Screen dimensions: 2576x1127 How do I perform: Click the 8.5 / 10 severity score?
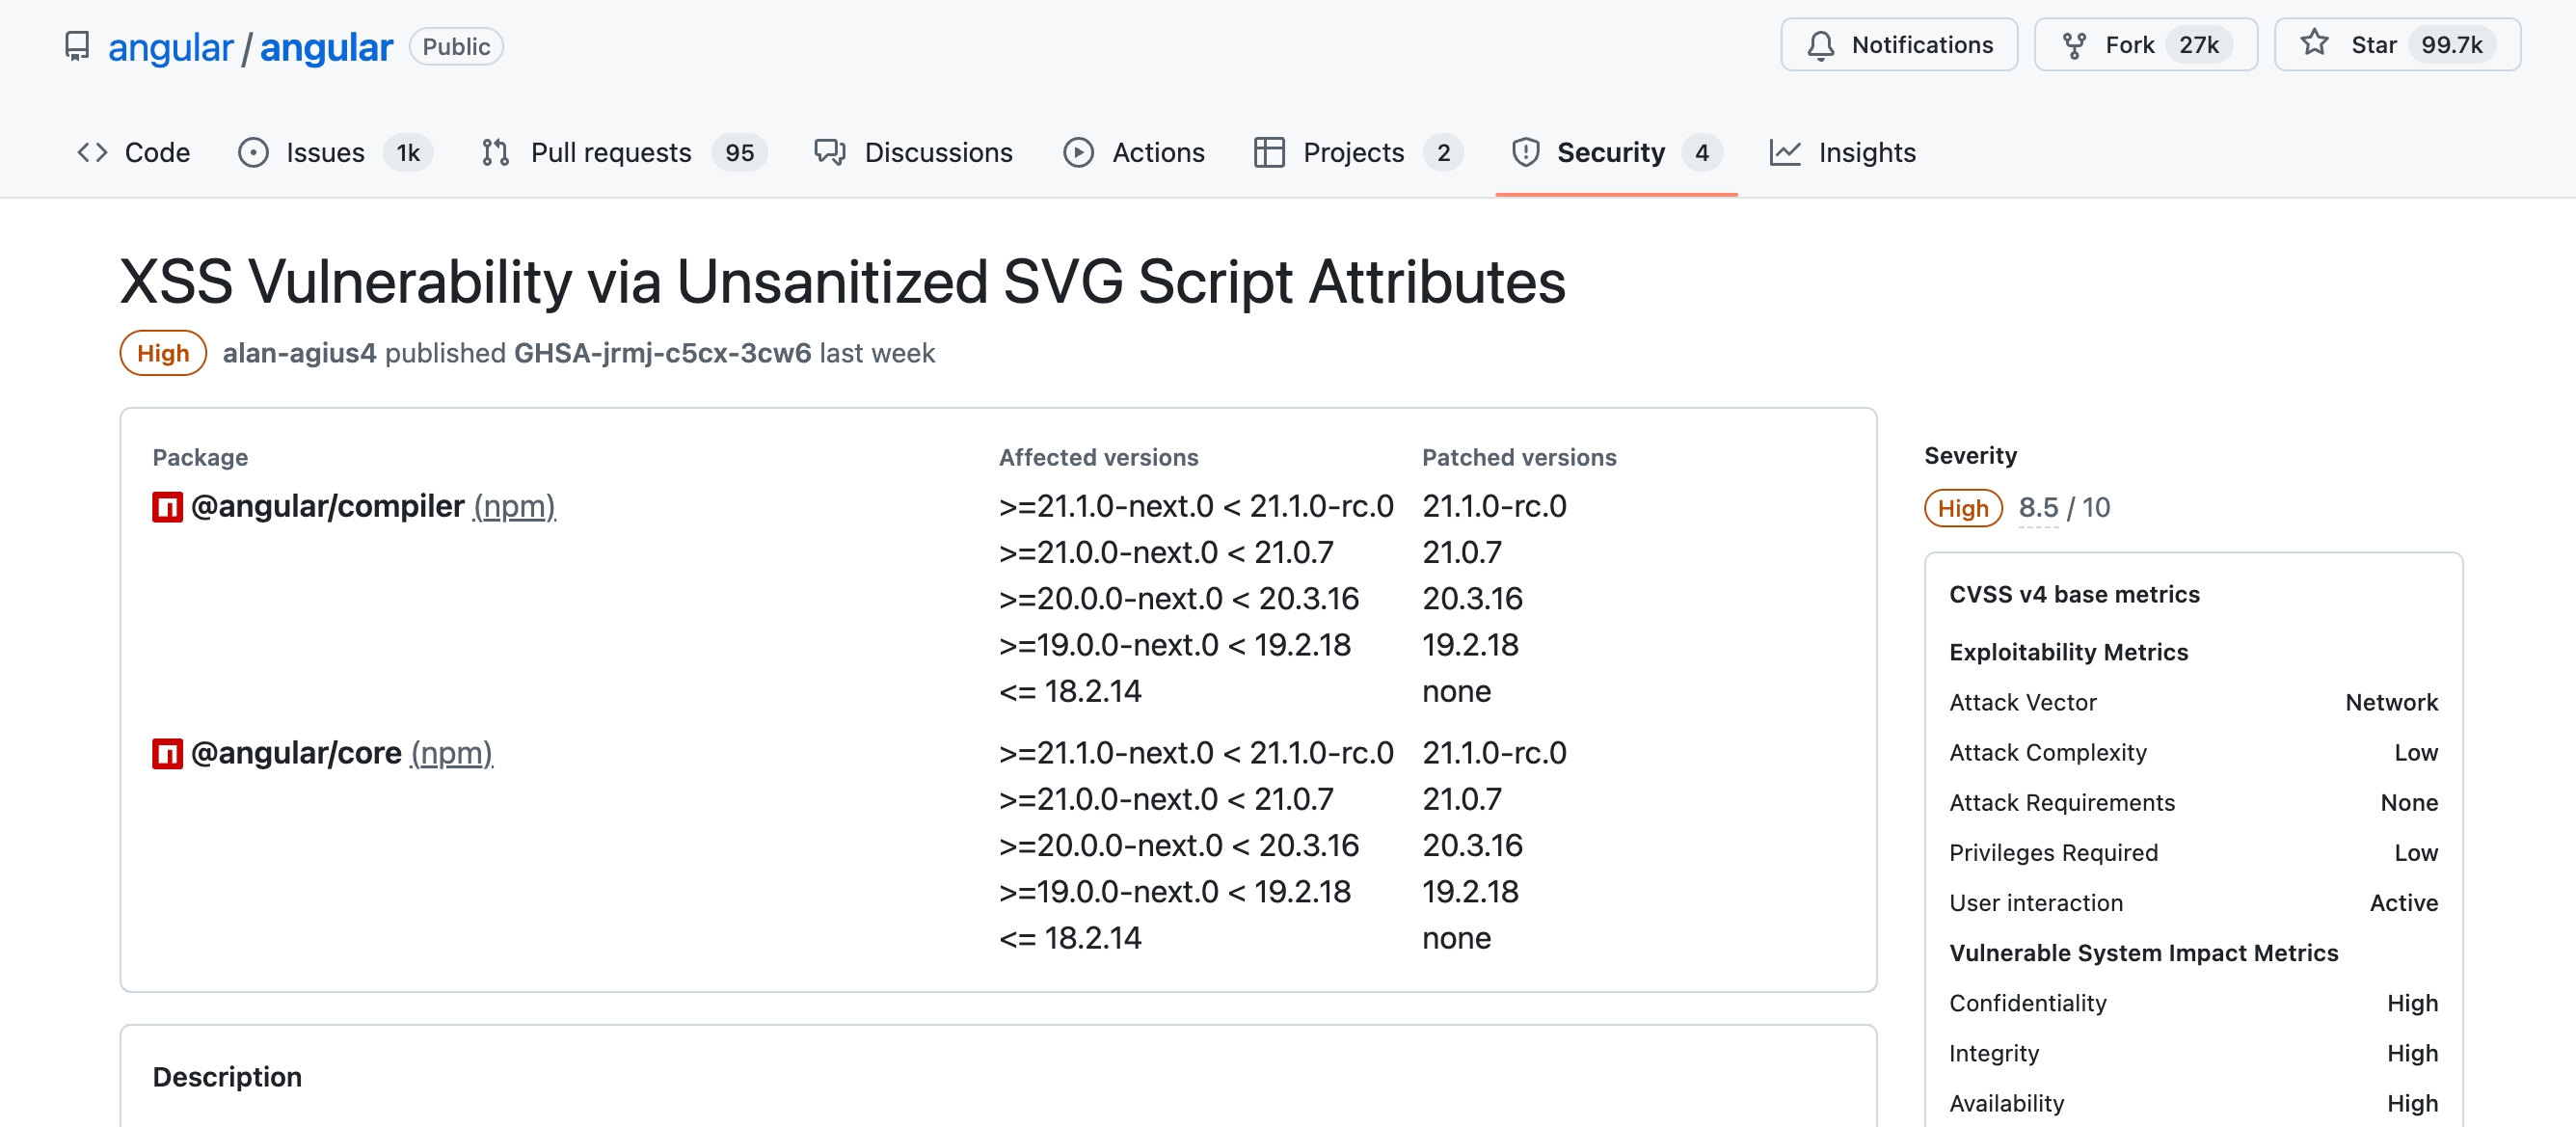(2064, 507)
